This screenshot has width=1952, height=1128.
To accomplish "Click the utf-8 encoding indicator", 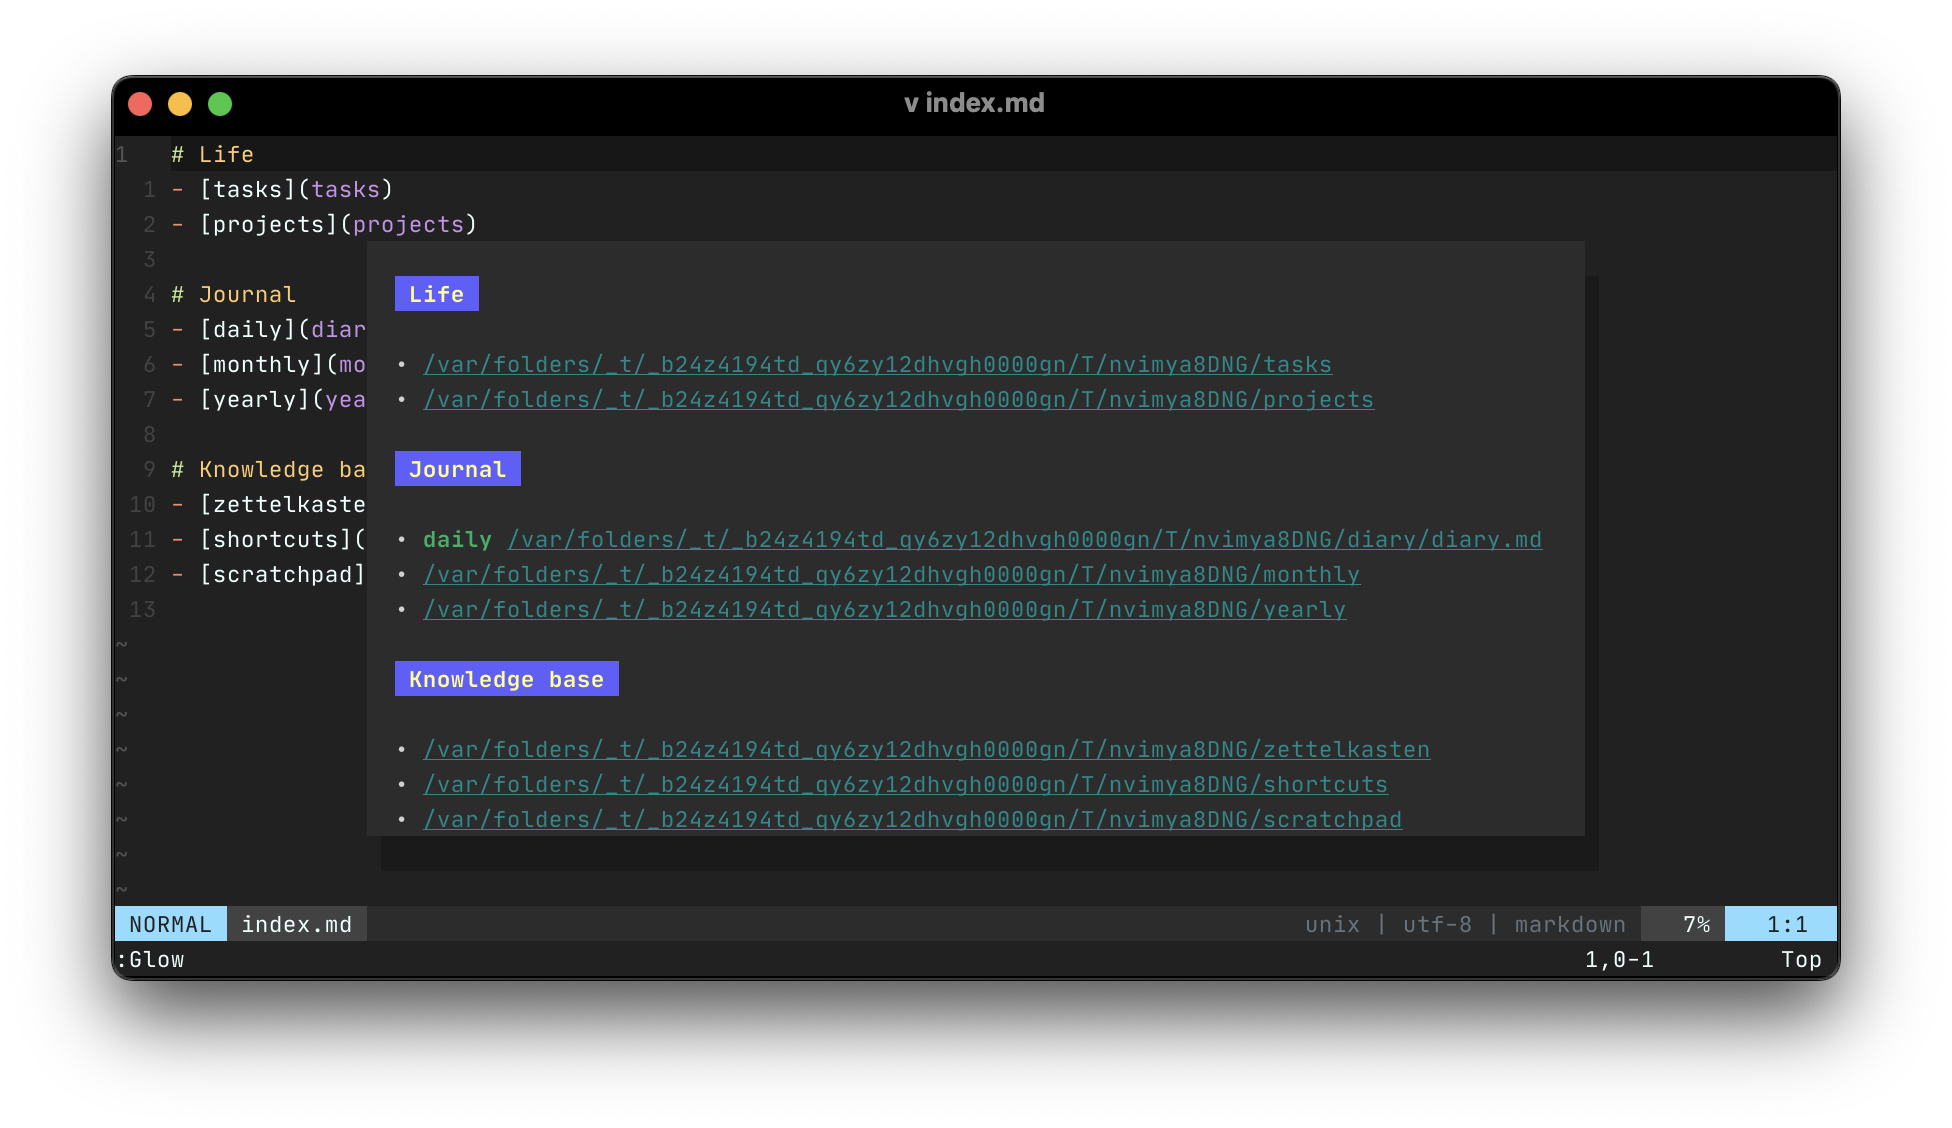I will click(1437, 923).
